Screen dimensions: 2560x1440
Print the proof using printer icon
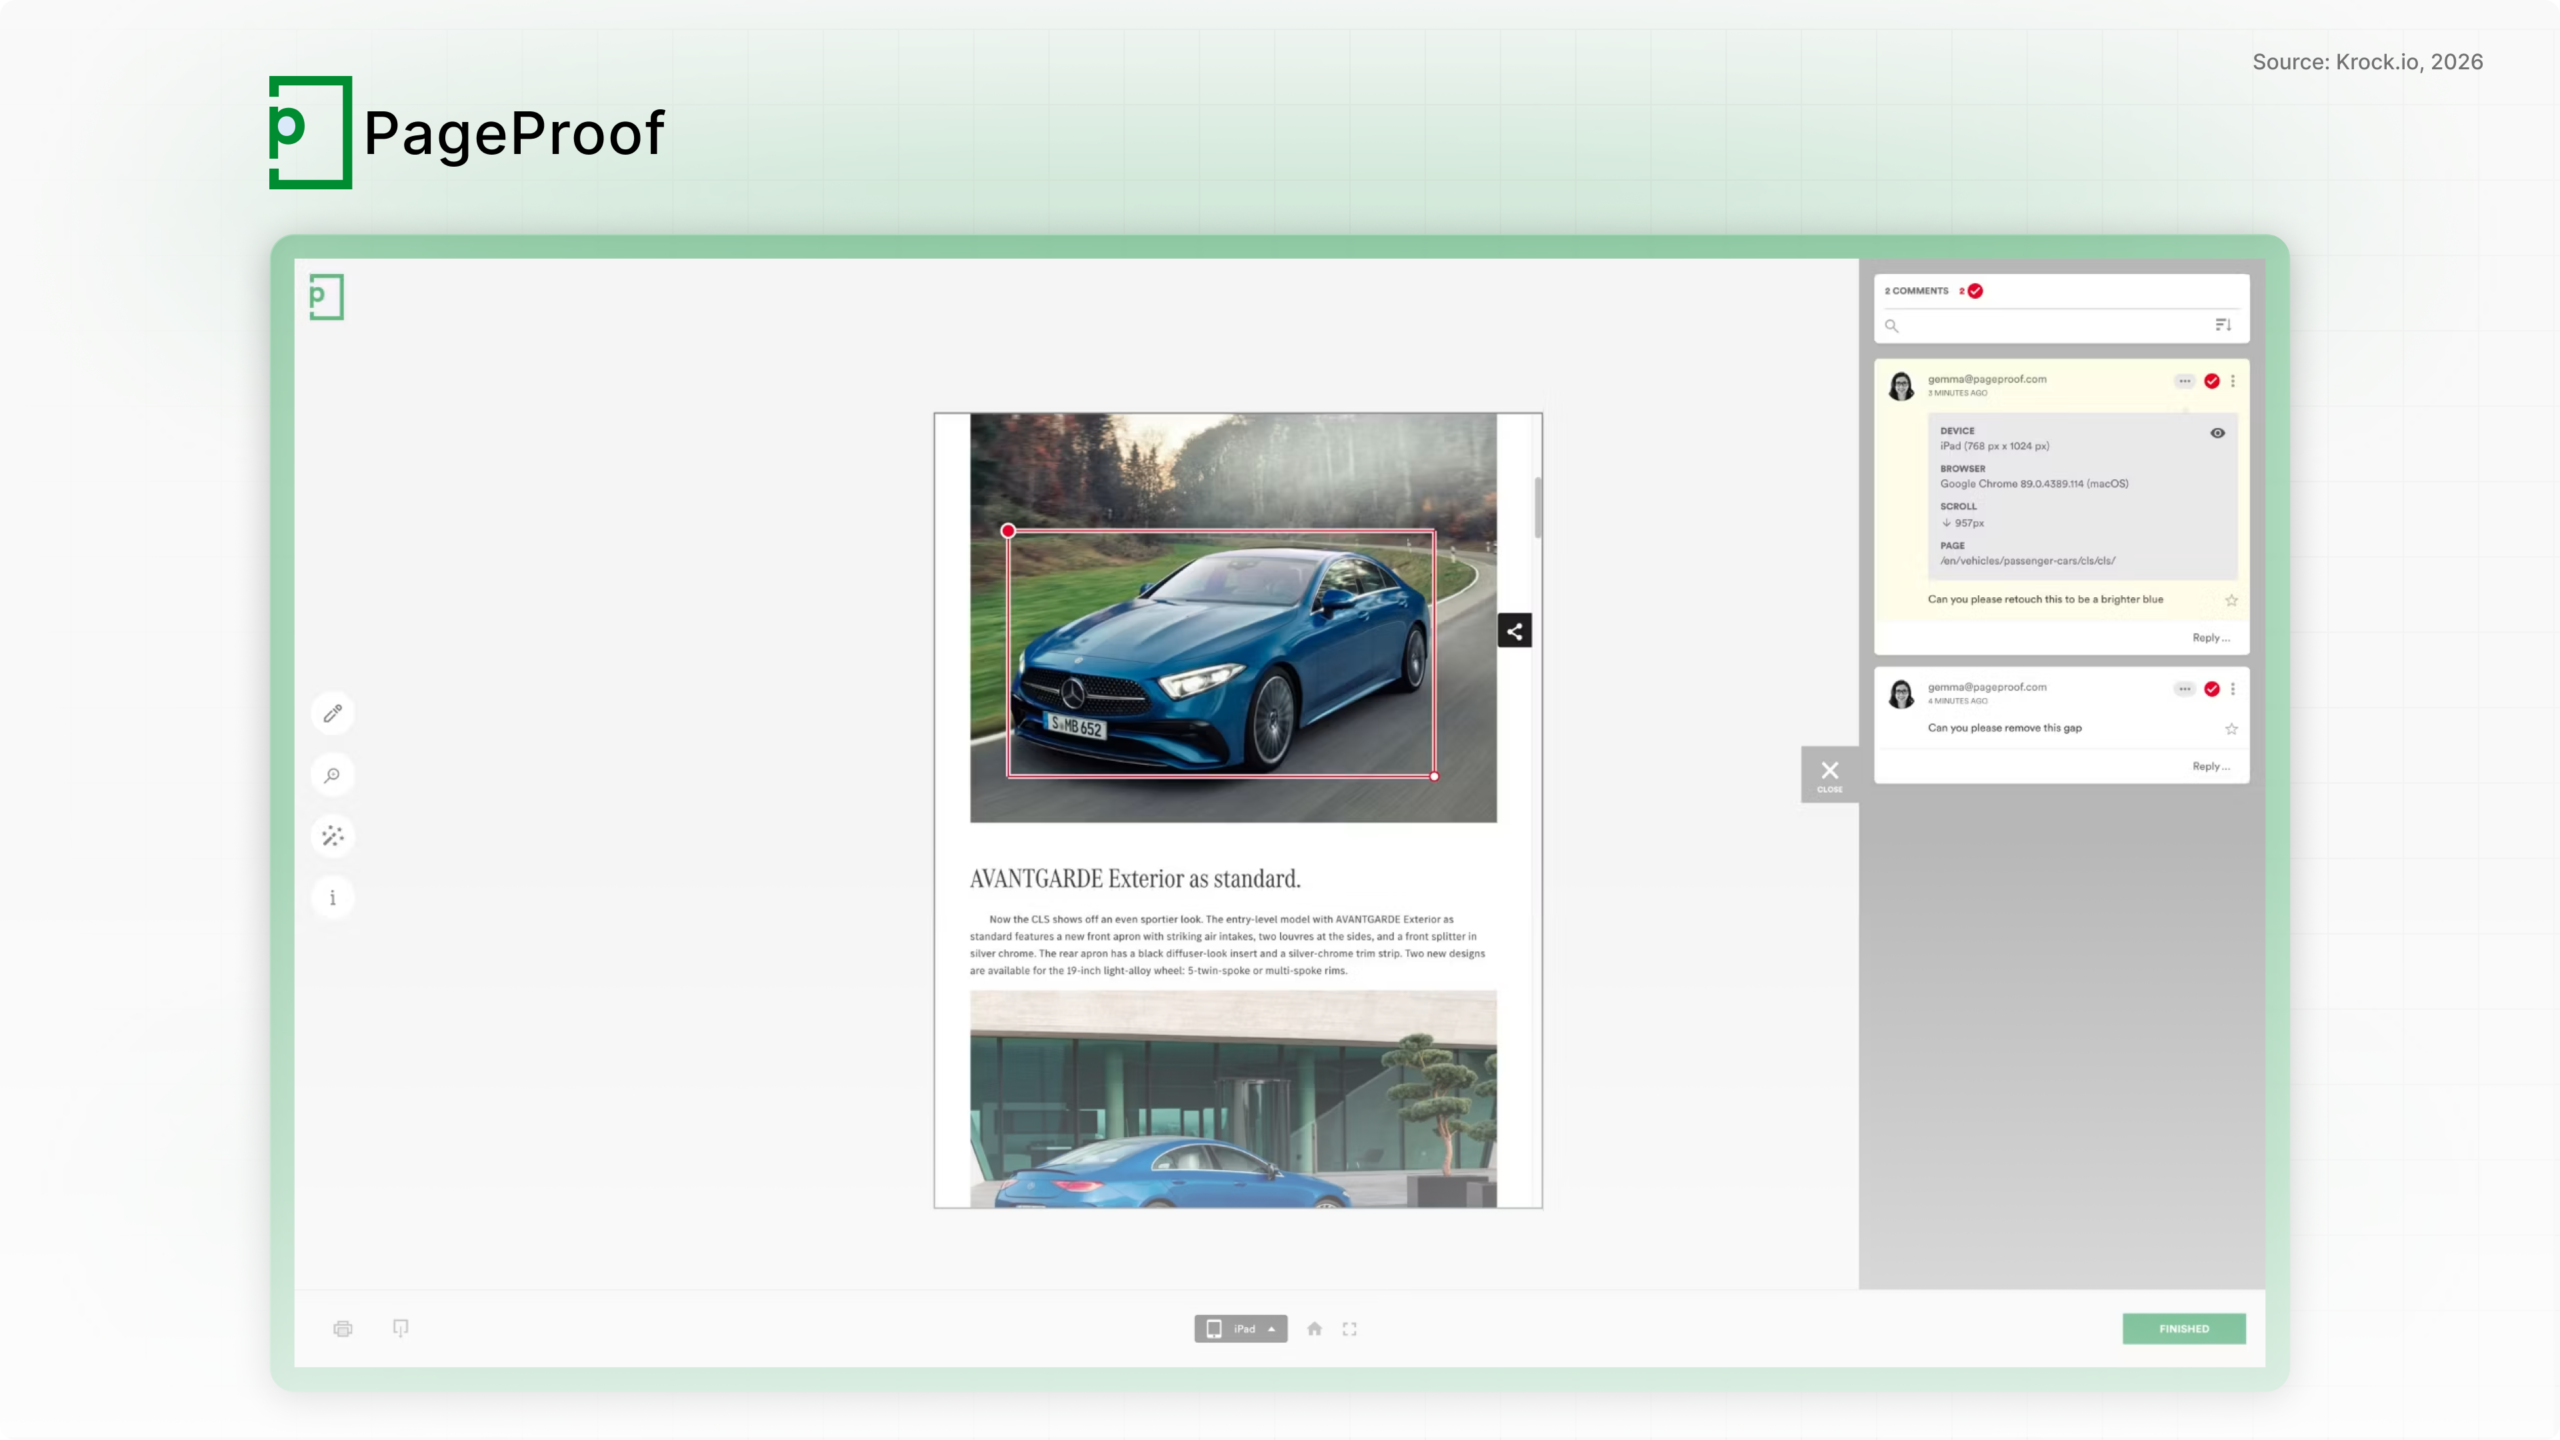343,1329
